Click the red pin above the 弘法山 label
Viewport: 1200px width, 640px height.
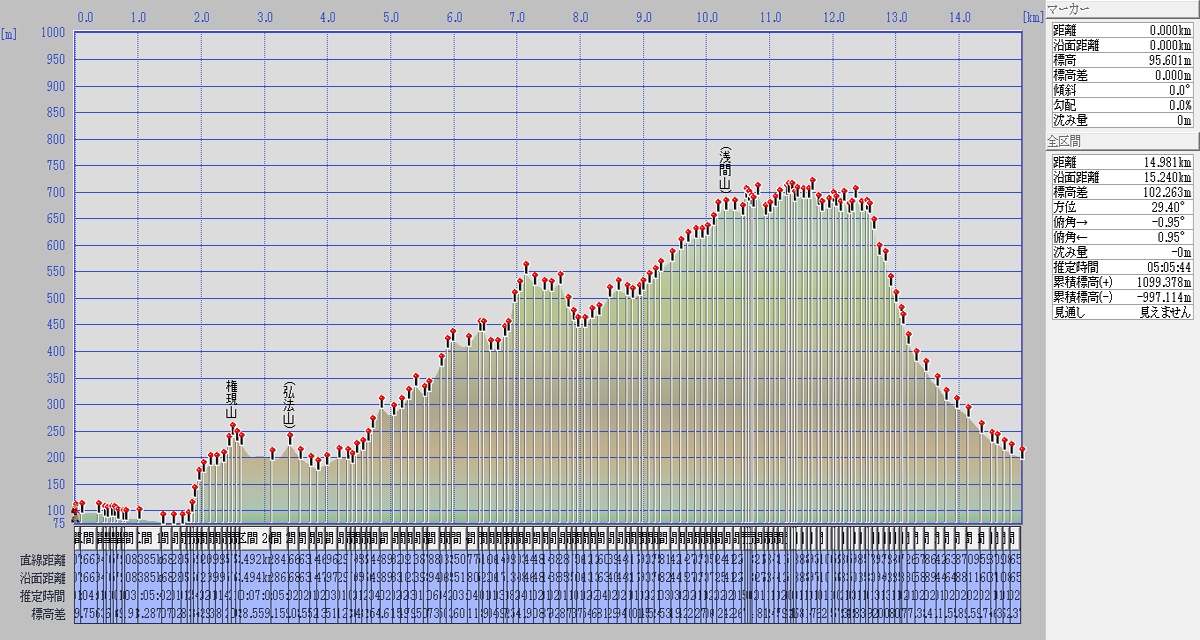[x=291, y=436]
